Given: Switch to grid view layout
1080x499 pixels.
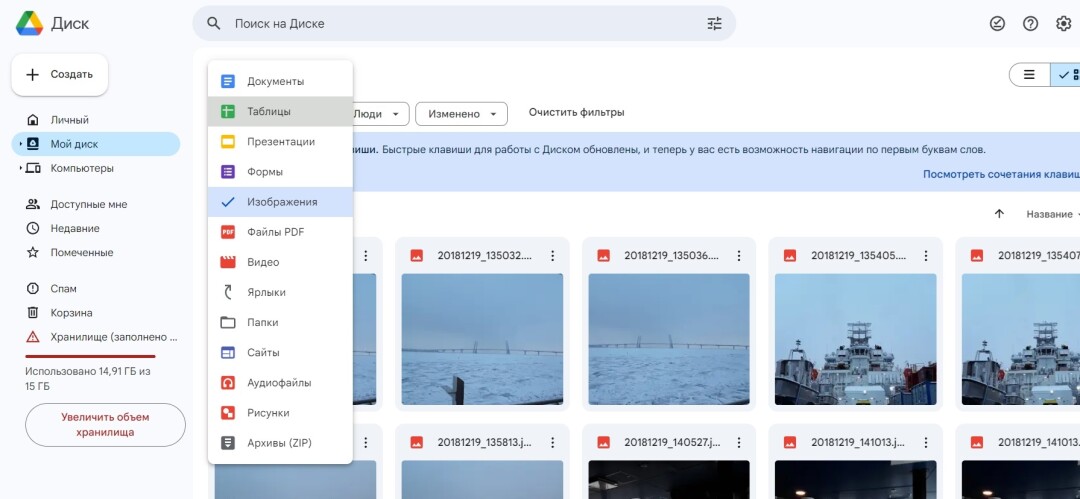Looking at the screenshot, I should [x=1068, y=75].
